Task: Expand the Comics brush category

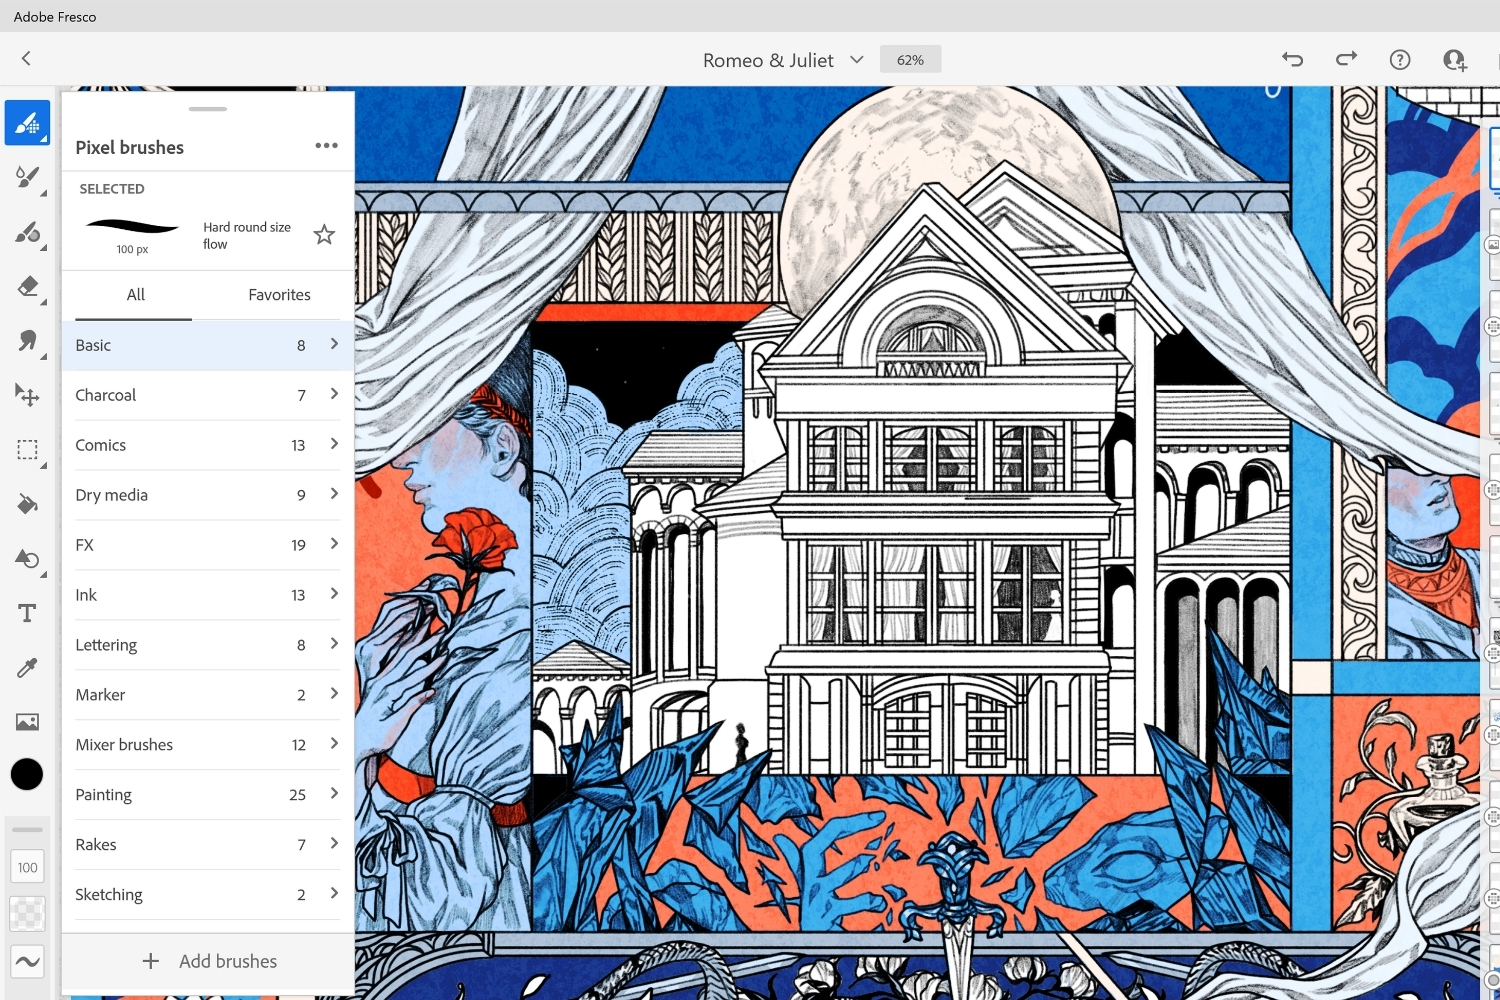Action: point(208,445)
